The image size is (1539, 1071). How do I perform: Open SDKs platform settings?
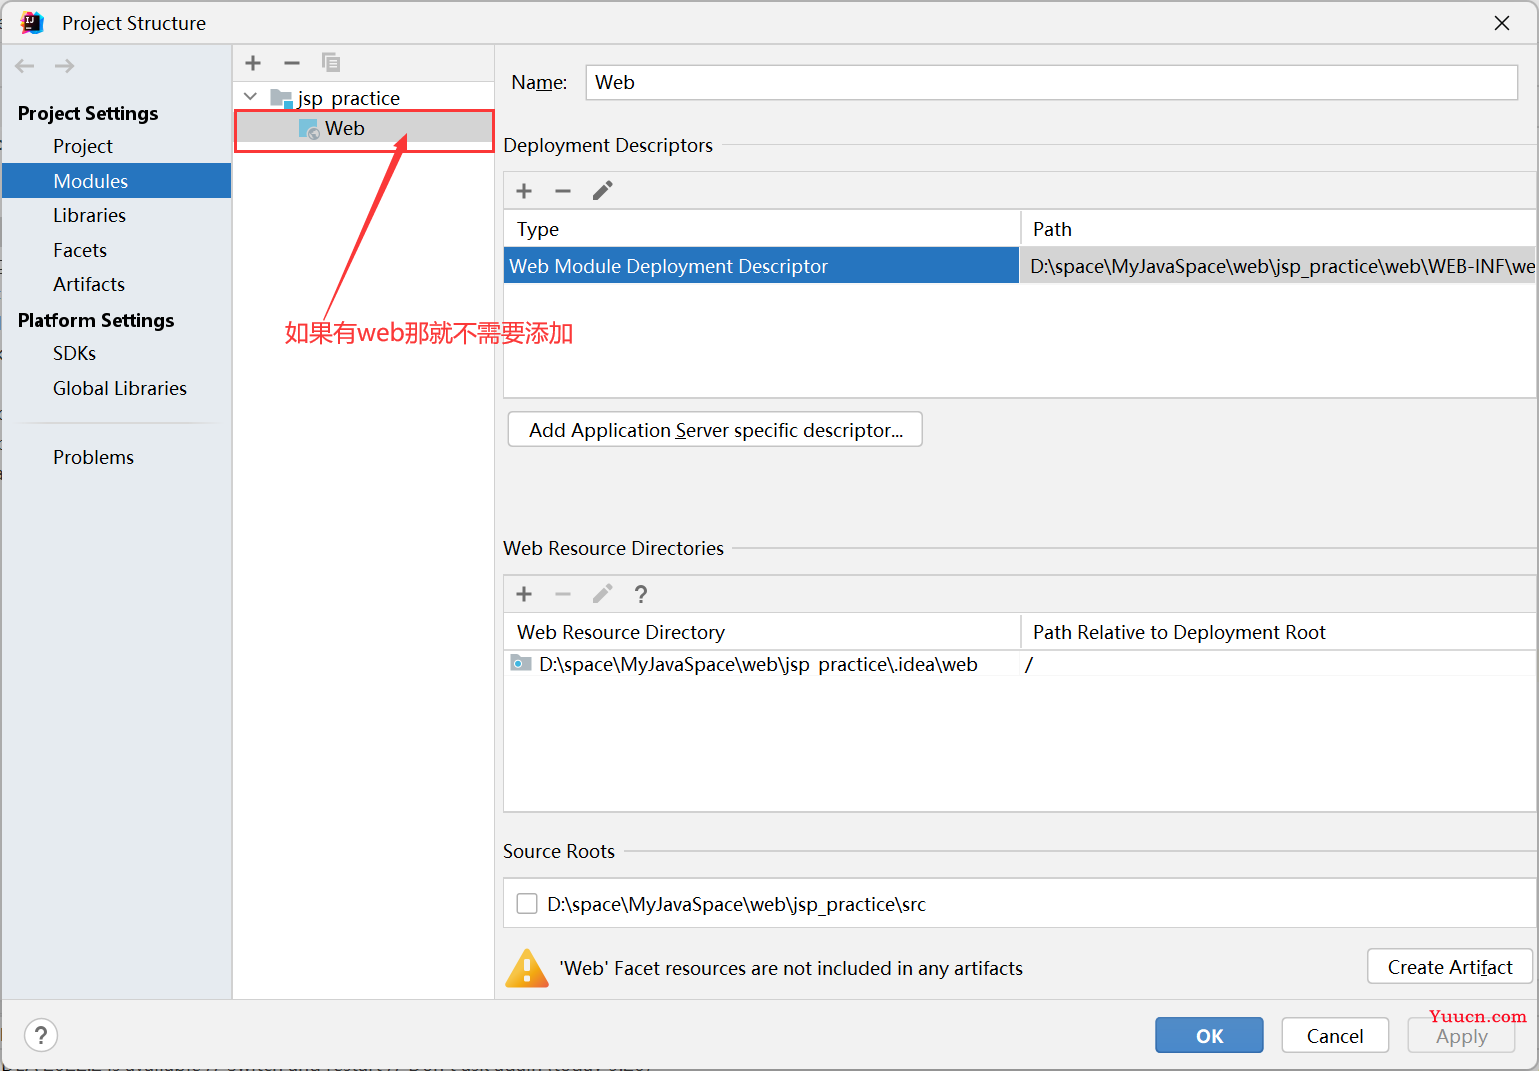[74, 353]
